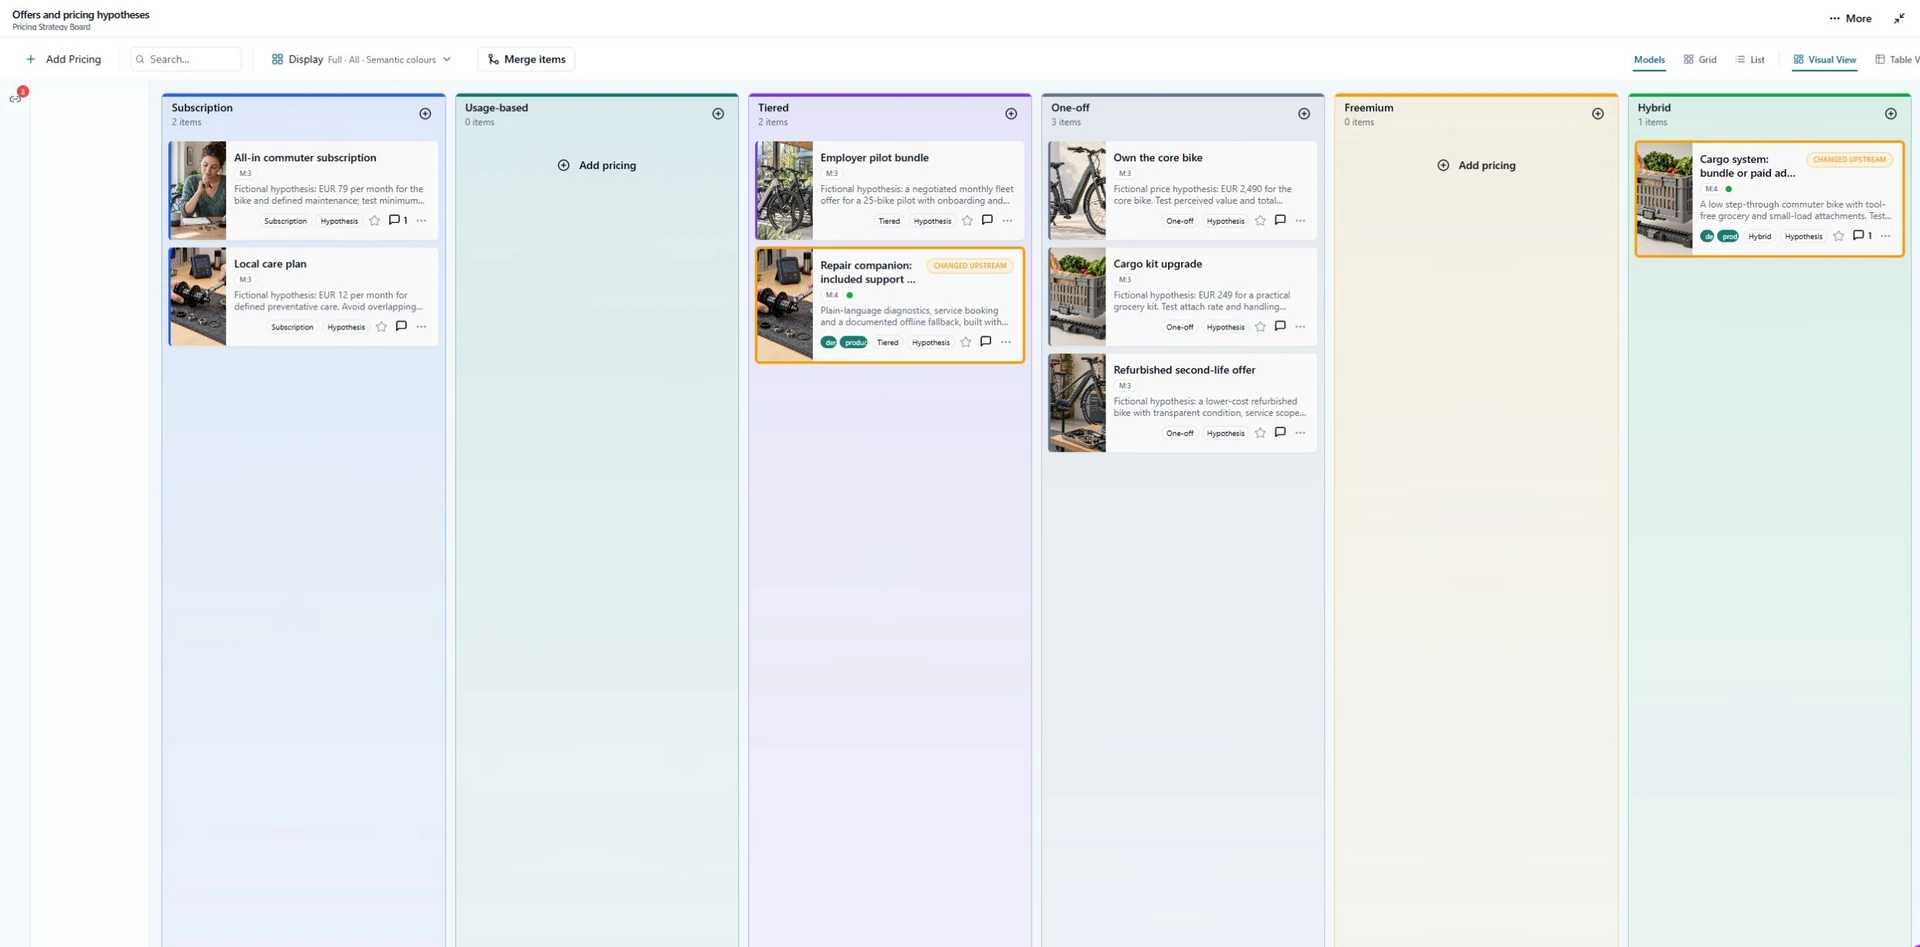Click plus icon in Tiered column header
Viewport: 1920px width, 947px height.
(1011, 114)
